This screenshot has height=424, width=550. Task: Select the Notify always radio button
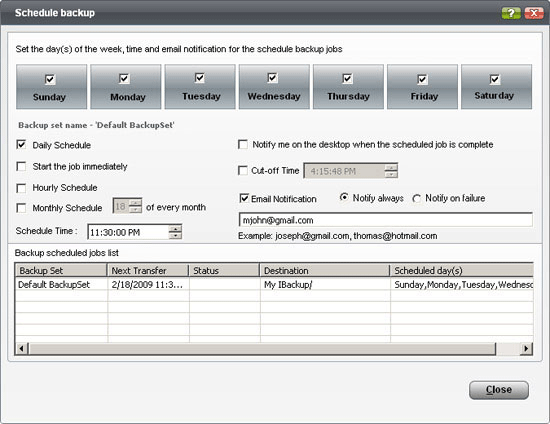344,197
